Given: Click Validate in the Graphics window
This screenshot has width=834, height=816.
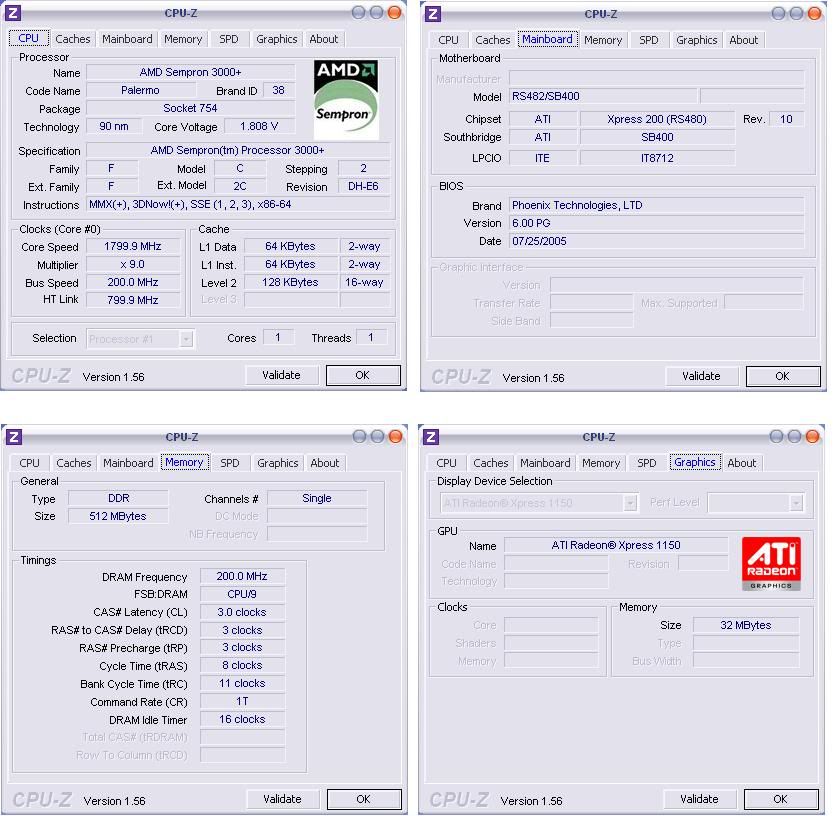Looking at the screenshot, I should click(x=699, y=799).
